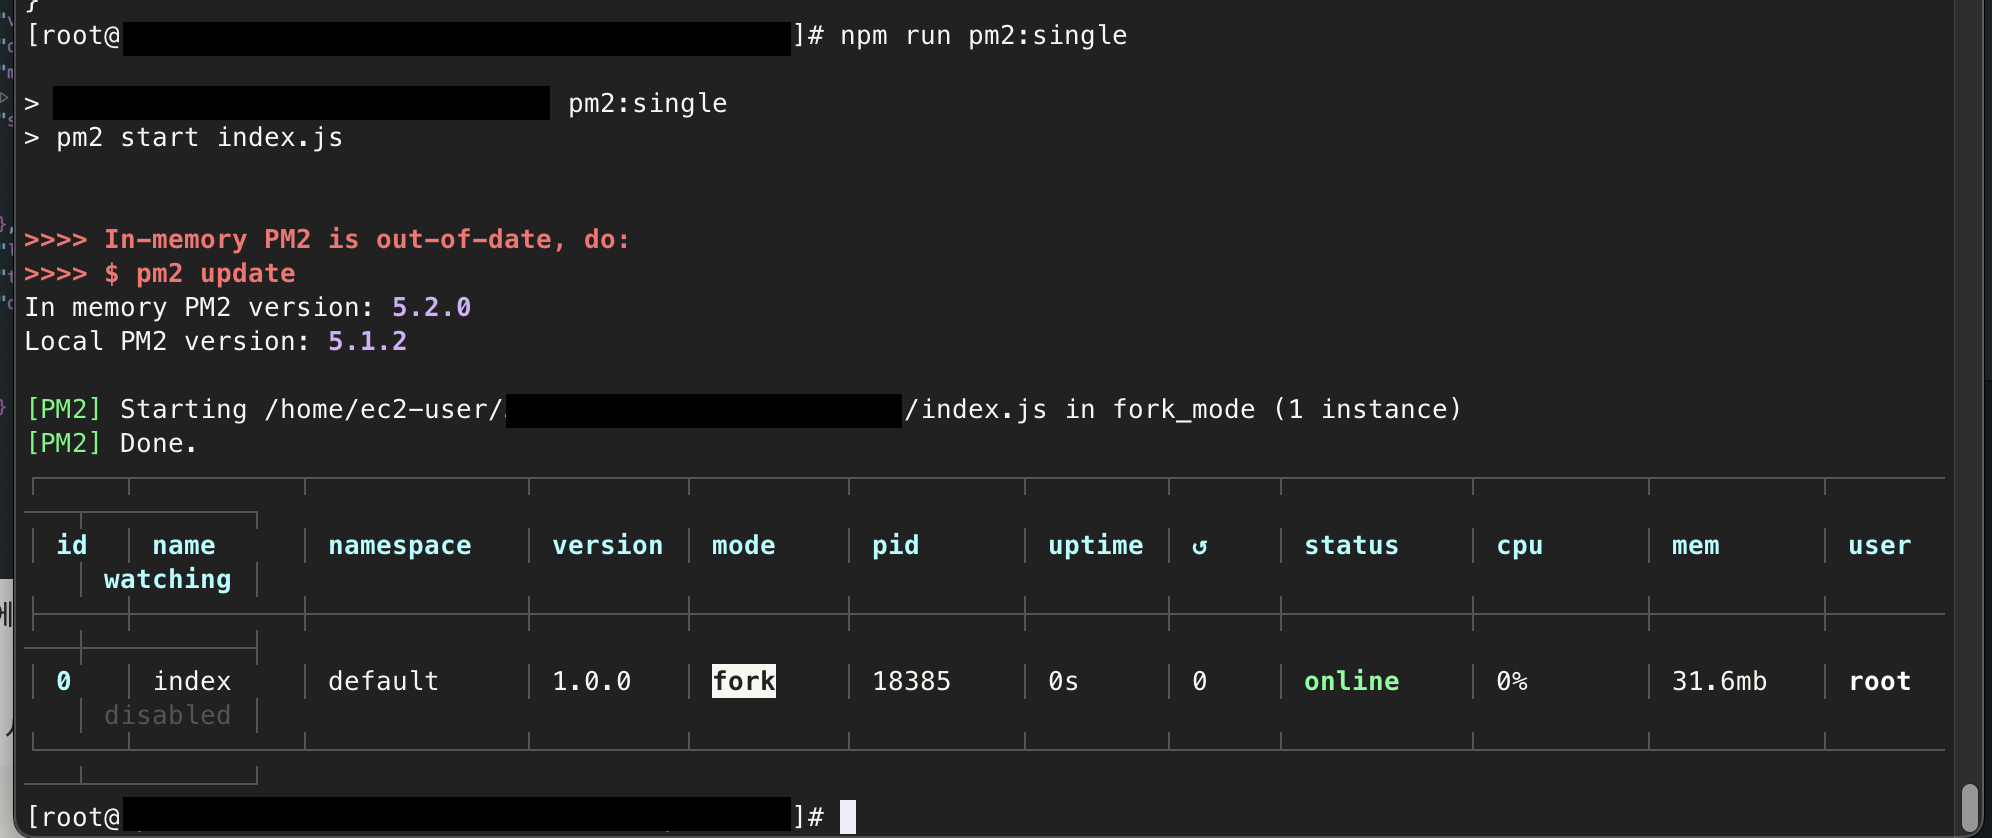Image resolution: width=1992 pixels, height=838 pixels.
Task: Click the 'user' column header
Action: point(1879,545)
